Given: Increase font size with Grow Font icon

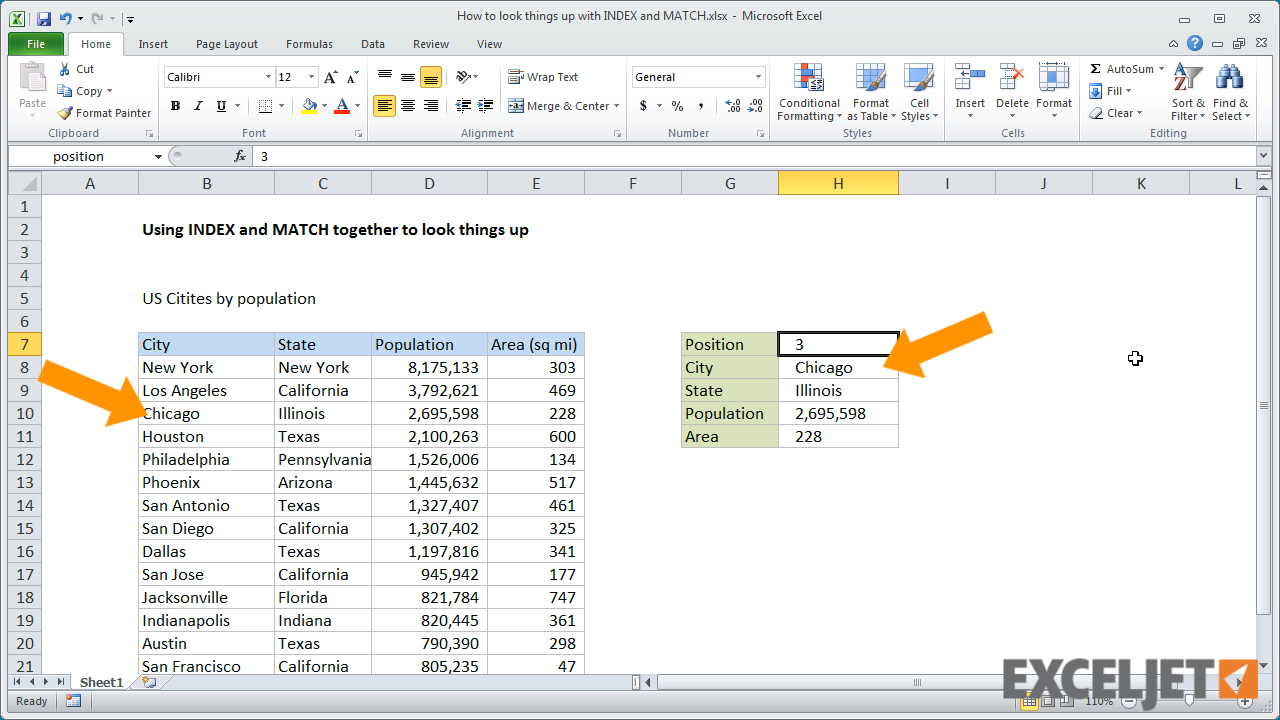Looking at the screenshot, I should [x=331, y=77].
